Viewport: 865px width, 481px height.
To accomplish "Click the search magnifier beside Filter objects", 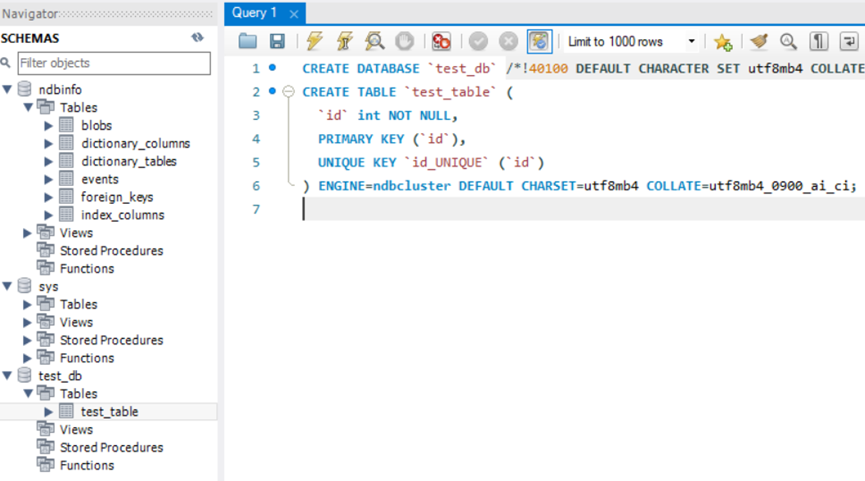I will coord(6,63).
